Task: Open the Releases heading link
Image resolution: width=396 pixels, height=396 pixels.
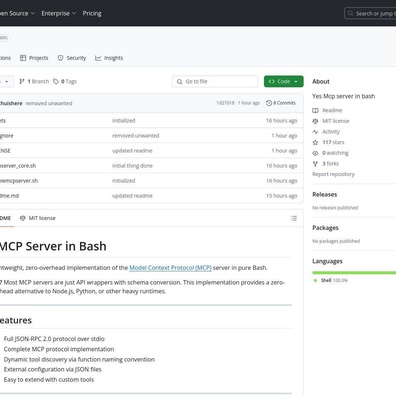Action: (325, 195)
